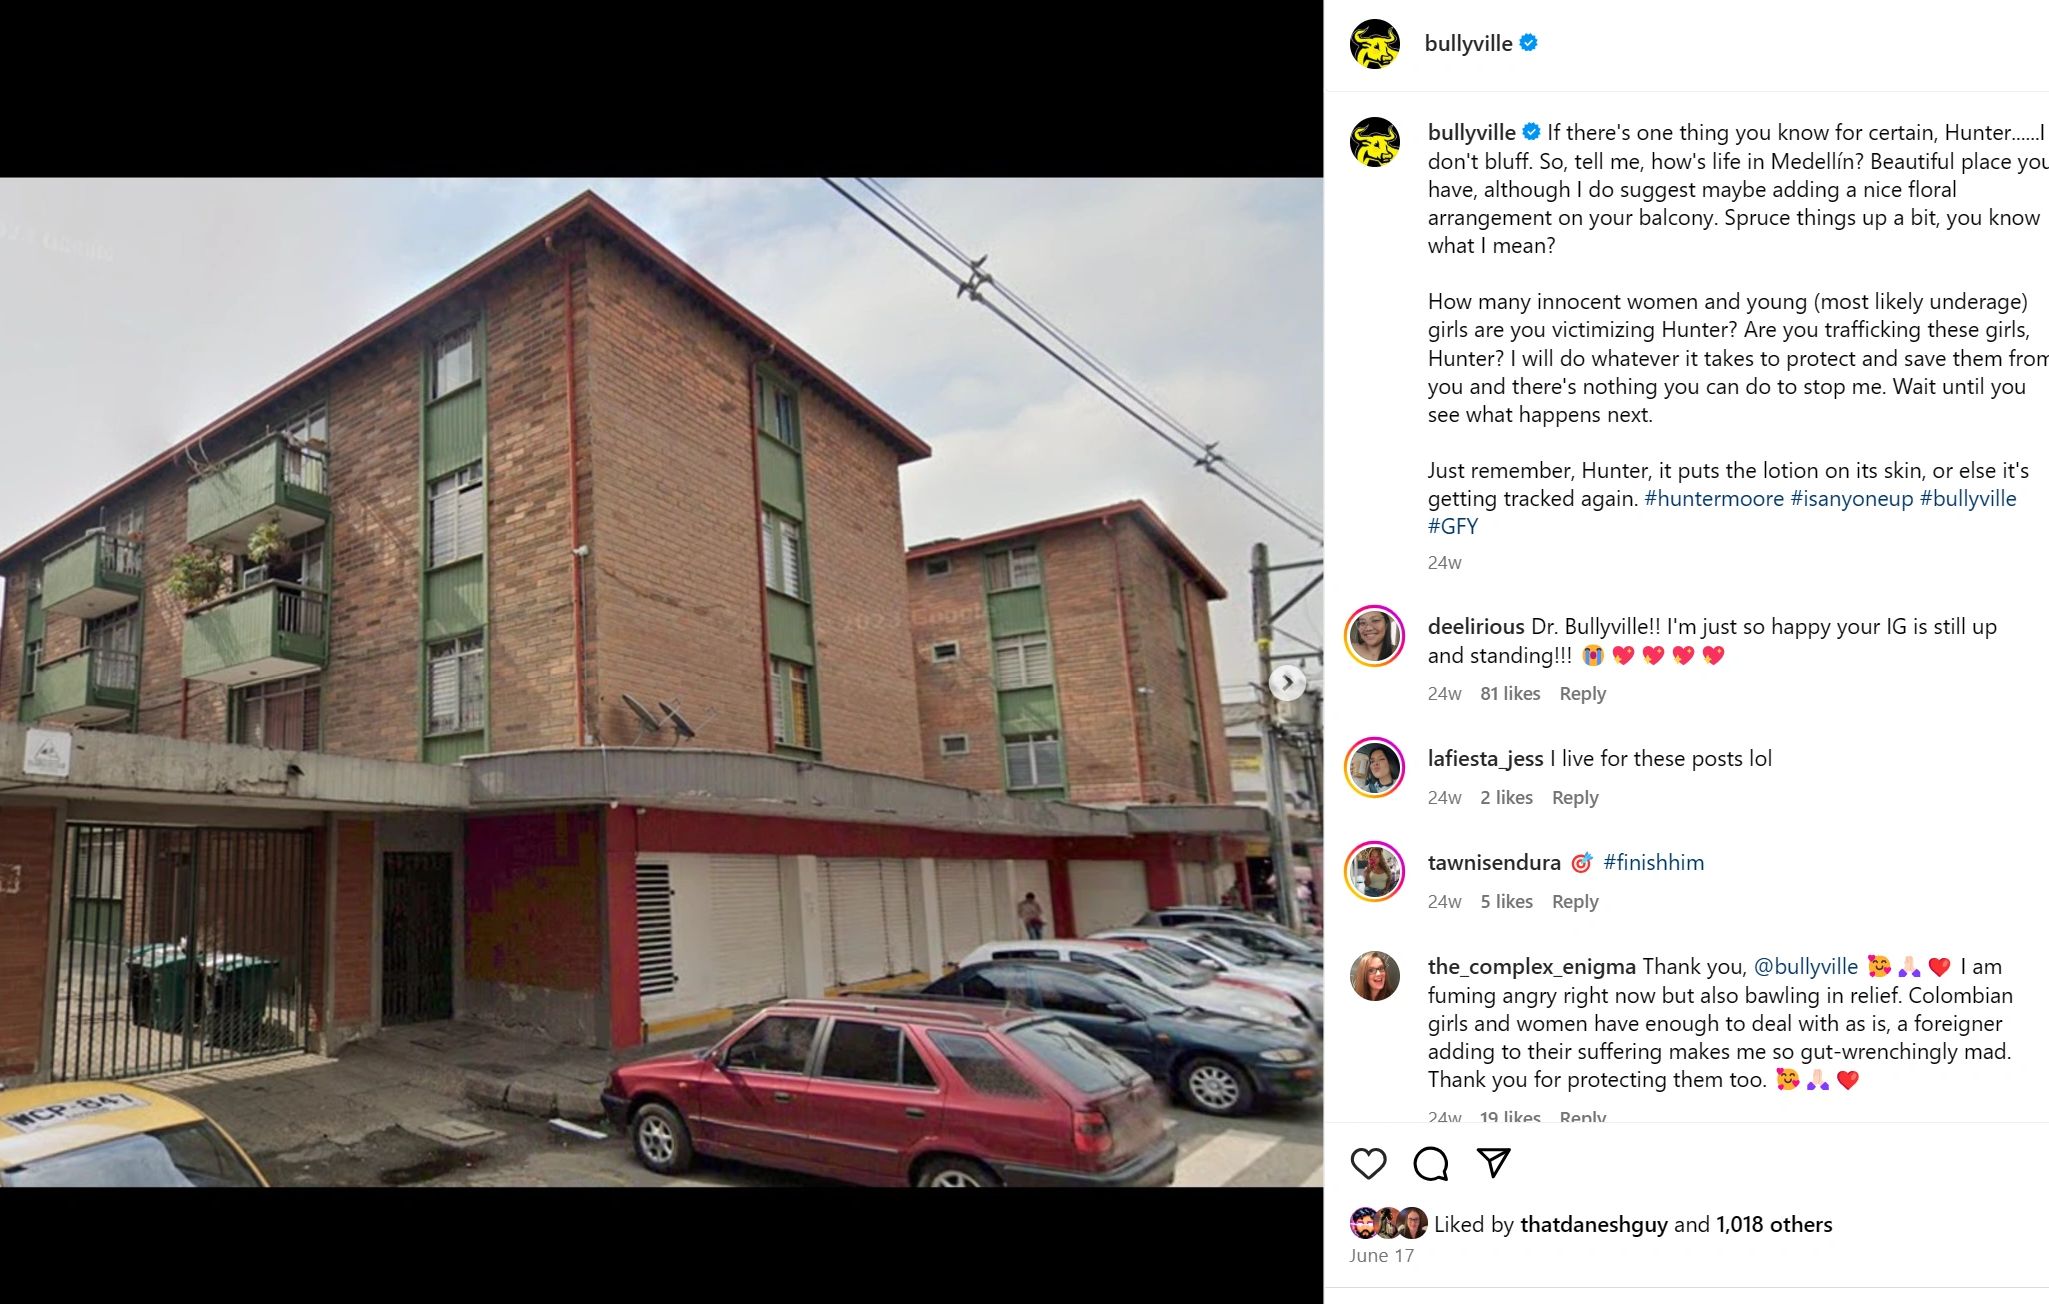Open lafiesta_jess profile avatar

coord(1375,768)
